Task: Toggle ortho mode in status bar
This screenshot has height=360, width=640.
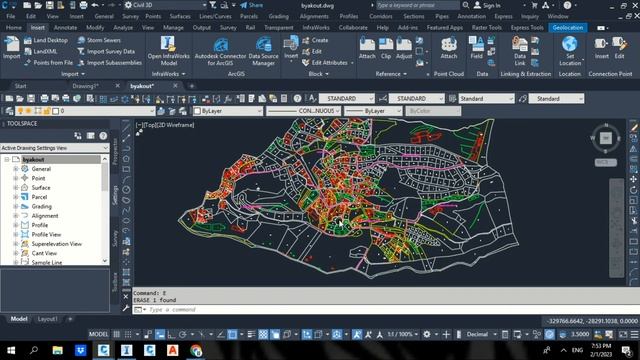Action: point(171,334)
